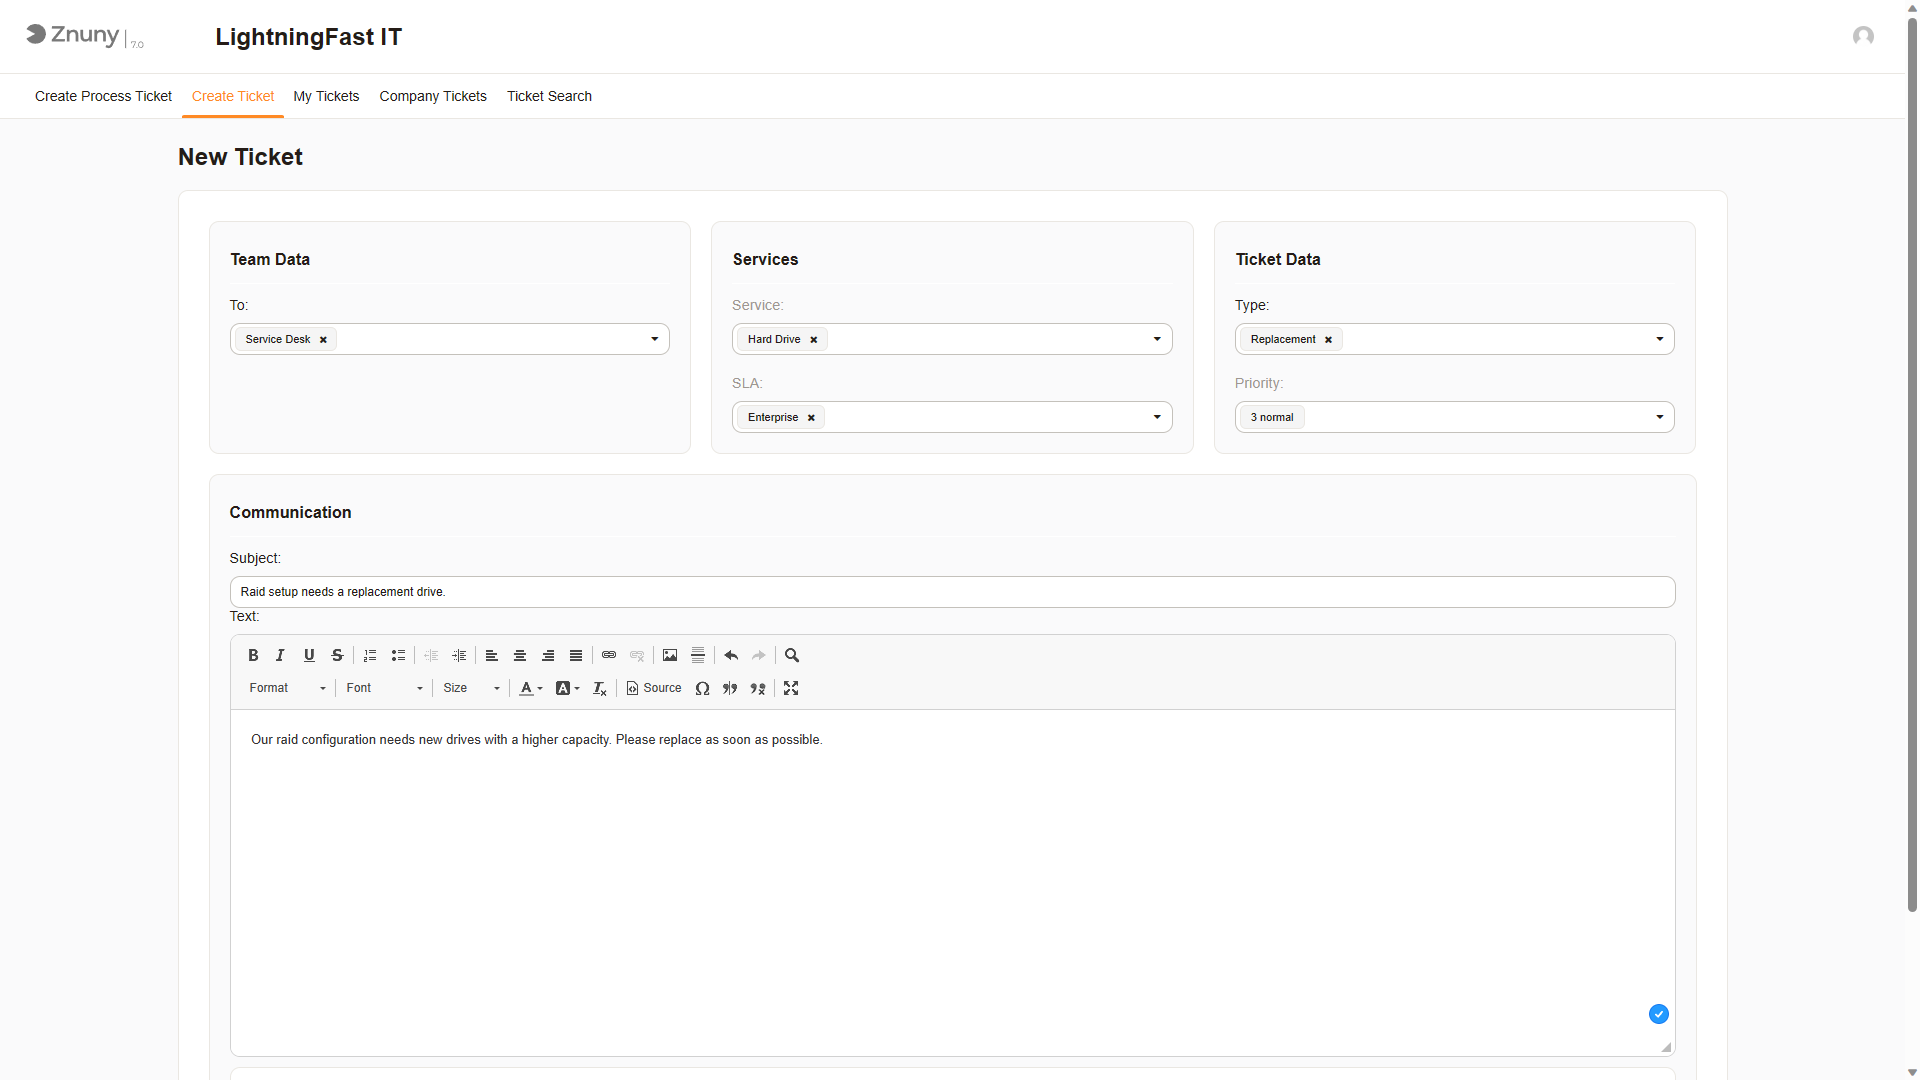
Task: Maximize the text editor
Action: pyautogui.click(x=791, y=688)
